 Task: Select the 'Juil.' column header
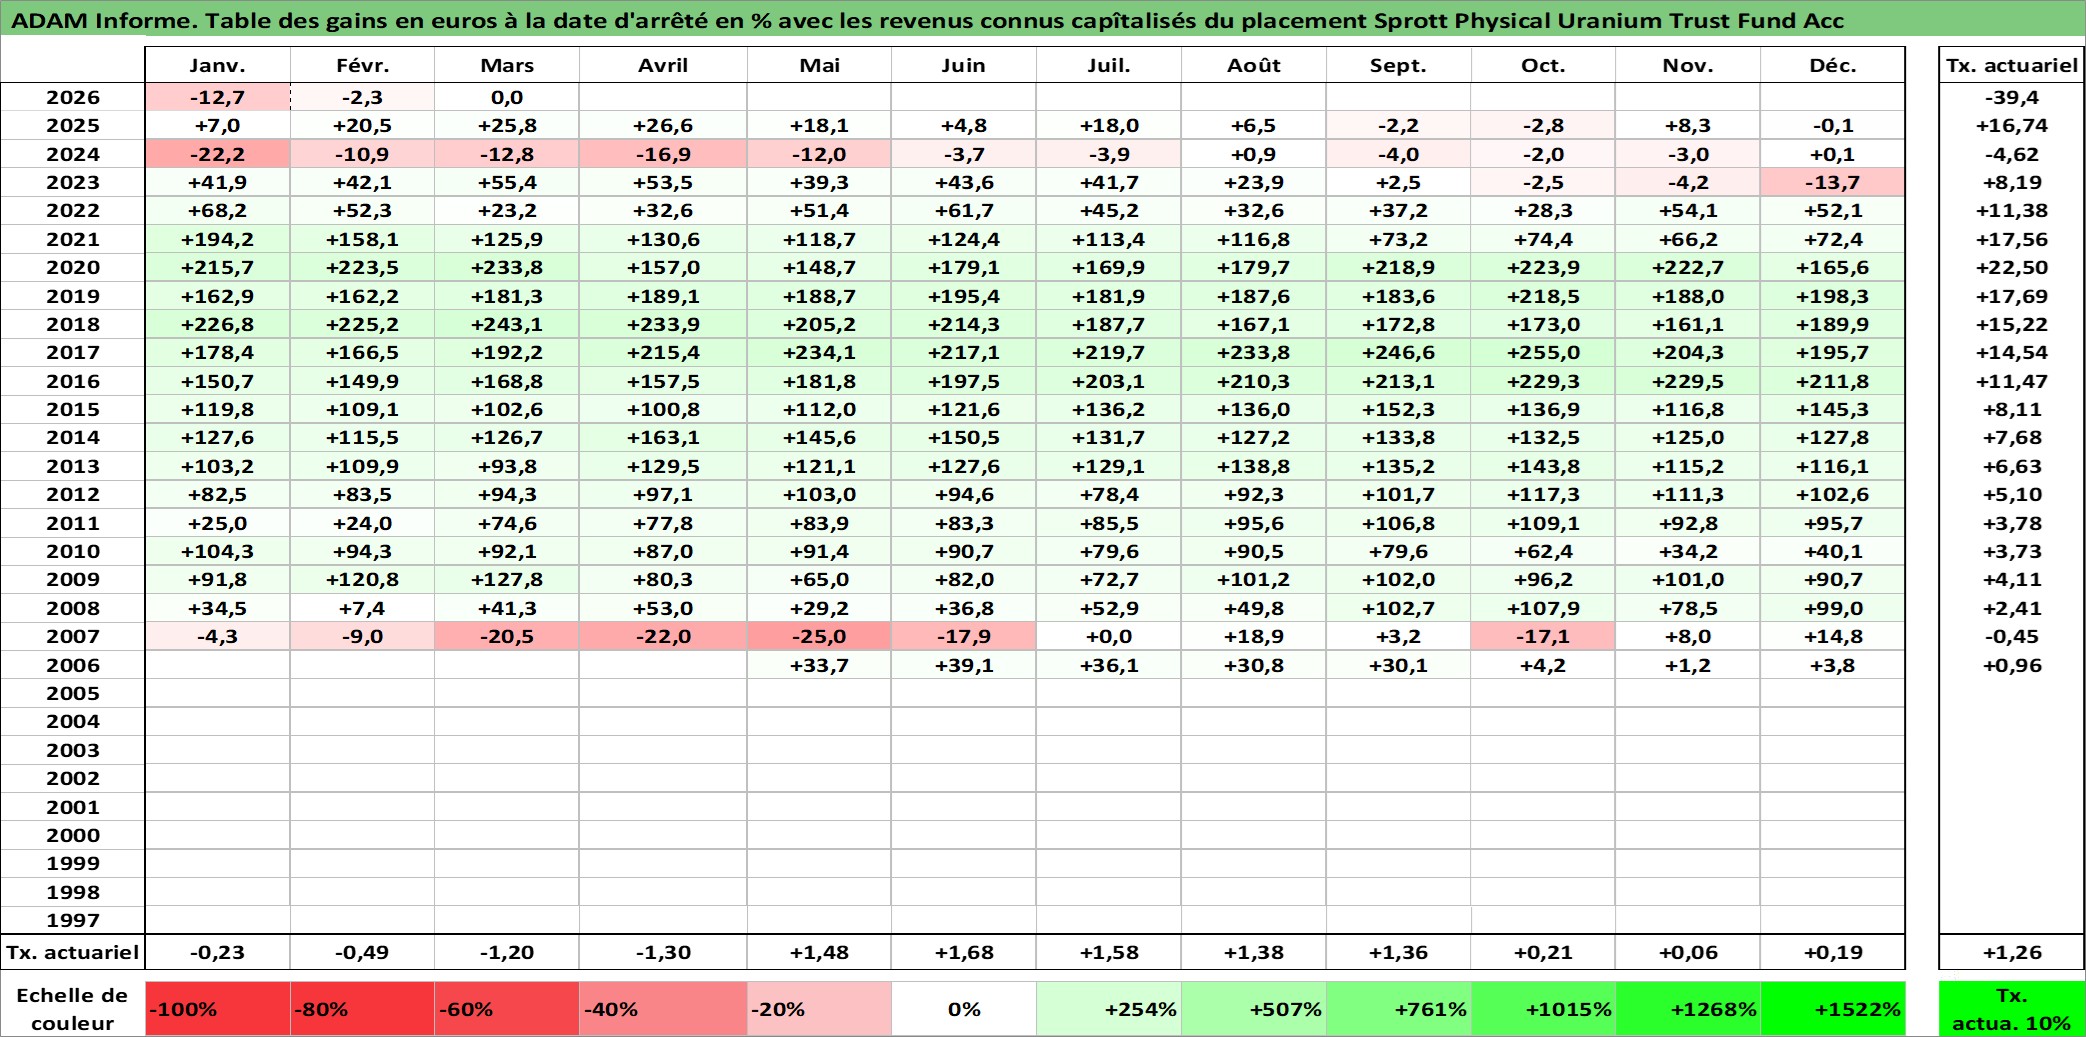[1109, 65]
